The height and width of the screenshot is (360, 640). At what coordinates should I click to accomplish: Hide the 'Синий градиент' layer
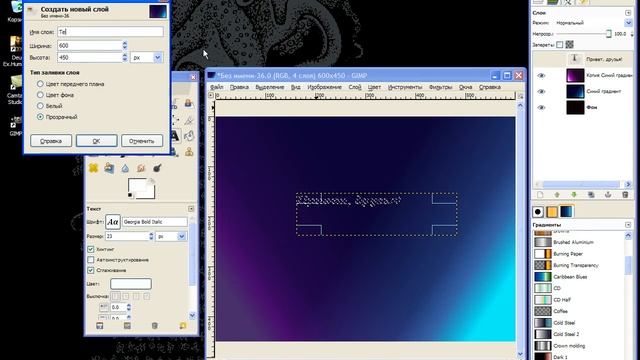pyautogui.click(x=541, y=91)
